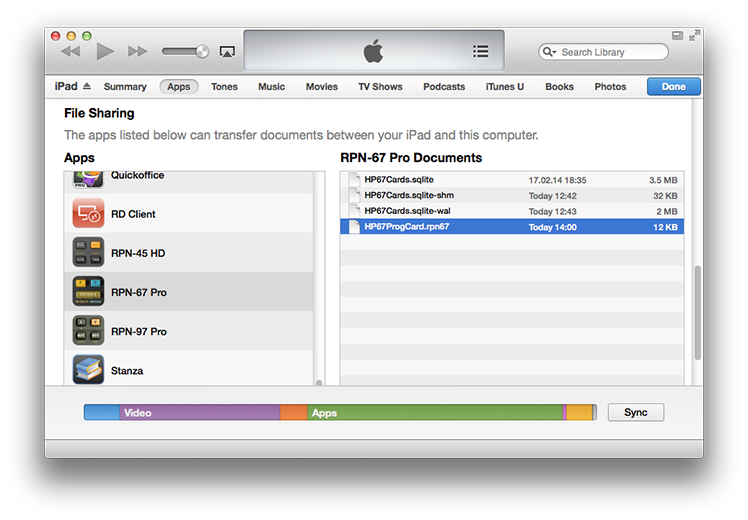Eject the iPad
The height and width of the screenshot is (520, 748).
[87, 86]
